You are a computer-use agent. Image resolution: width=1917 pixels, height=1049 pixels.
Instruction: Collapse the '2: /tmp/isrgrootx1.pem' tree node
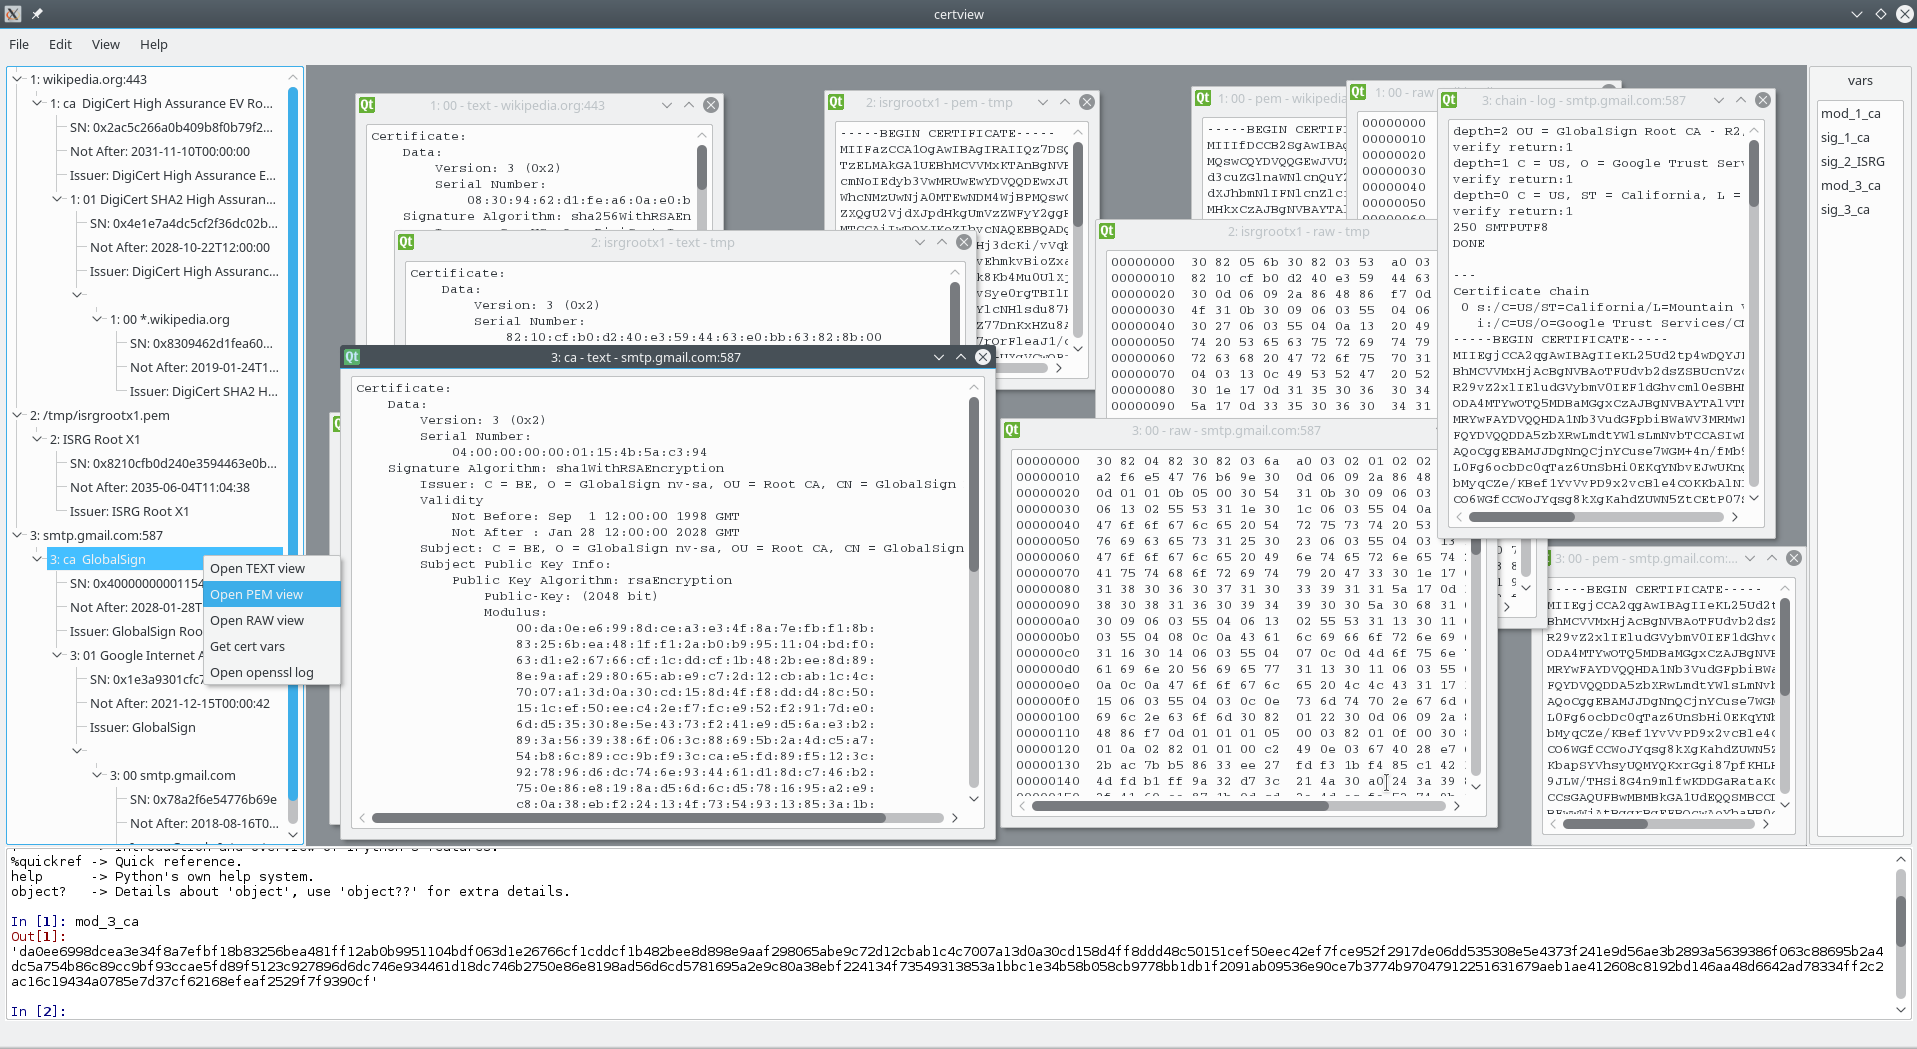point(17,415)
